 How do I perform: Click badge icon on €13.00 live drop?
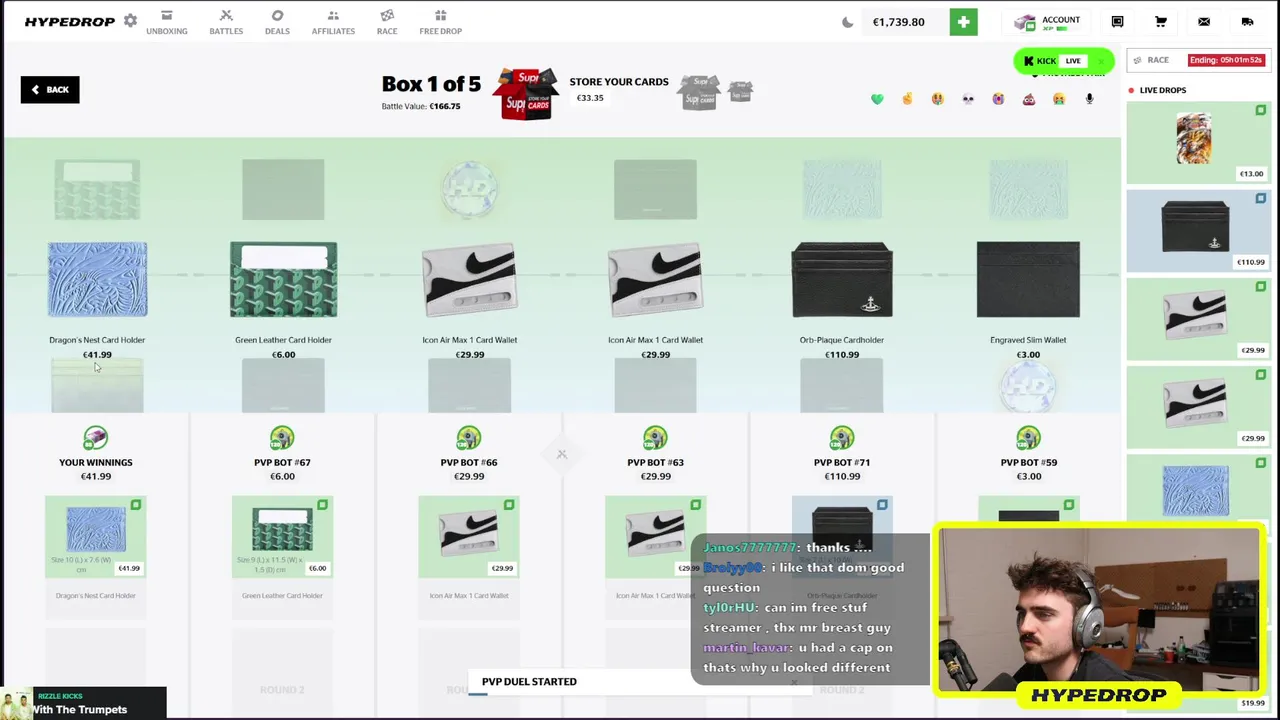[1261, 110]
